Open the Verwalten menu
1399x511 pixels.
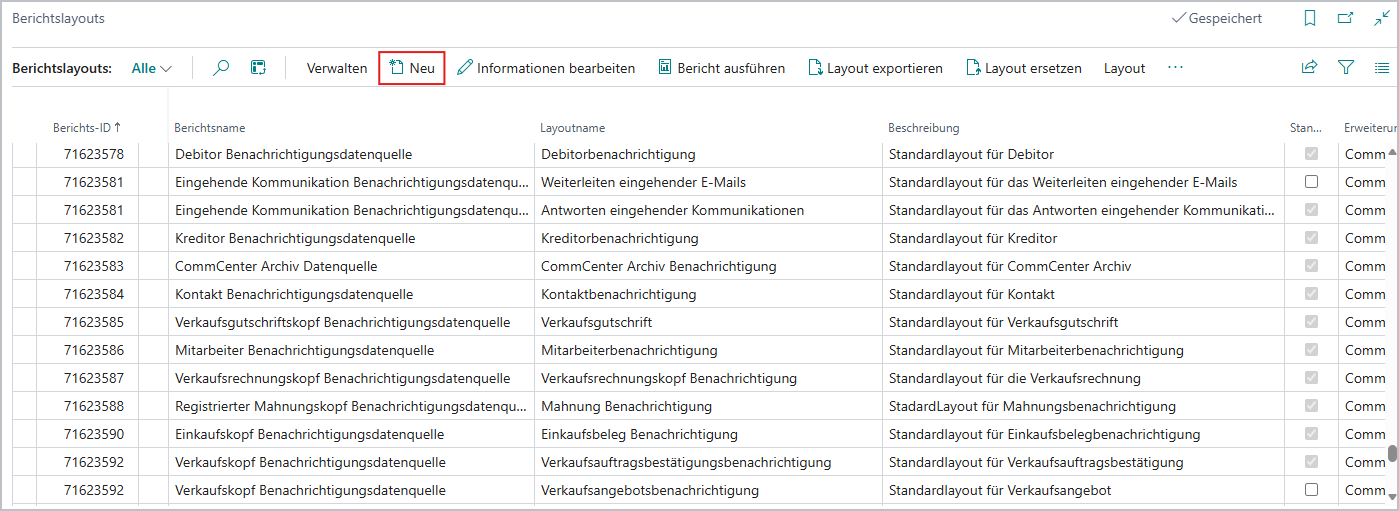(x=337, y=68)
